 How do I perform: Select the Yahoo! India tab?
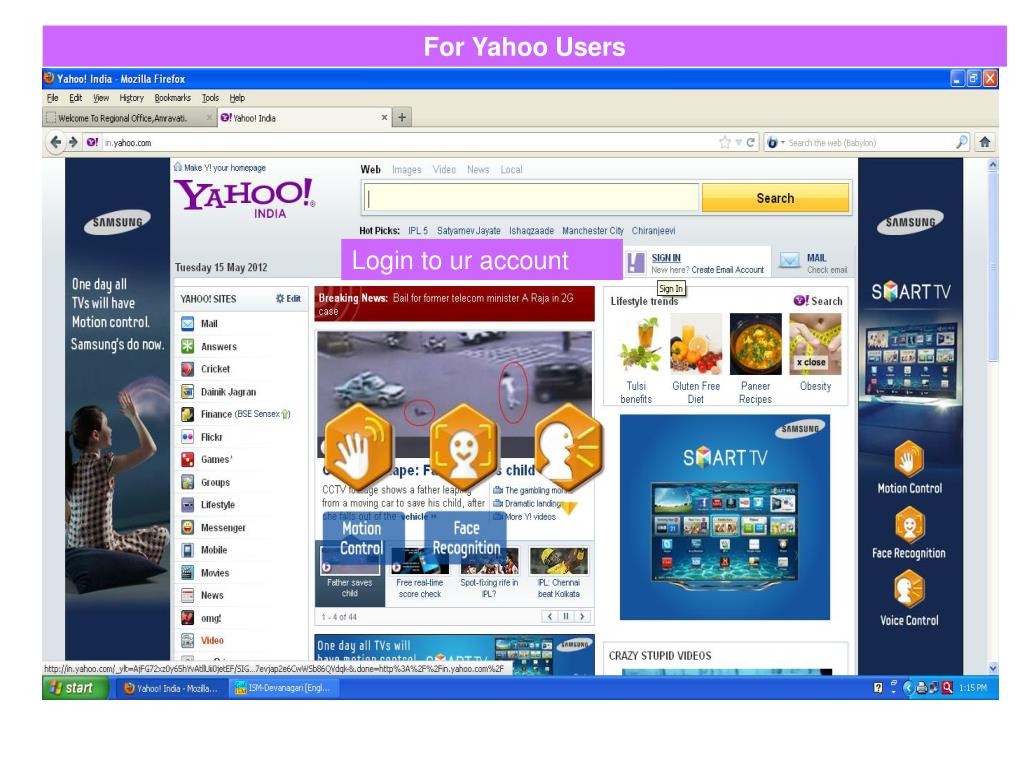(306, 118)
